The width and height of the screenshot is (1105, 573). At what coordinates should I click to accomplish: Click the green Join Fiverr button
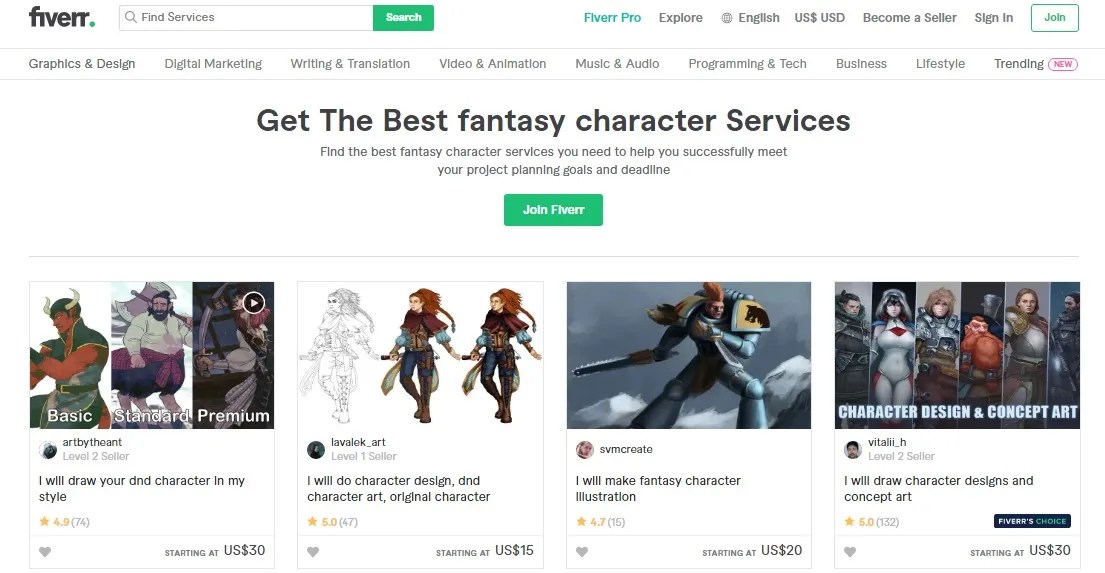point(553,210)
